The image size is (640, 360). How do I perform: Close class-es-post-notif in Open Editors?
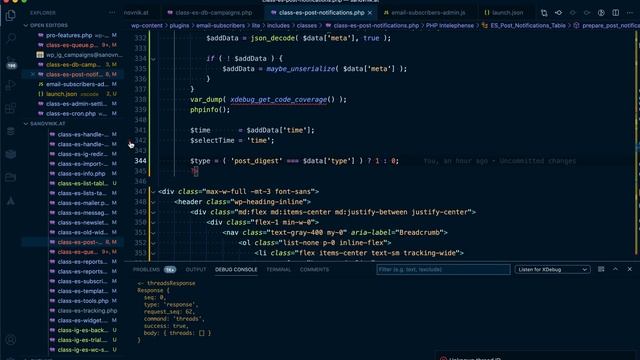(x=33, y=74)
